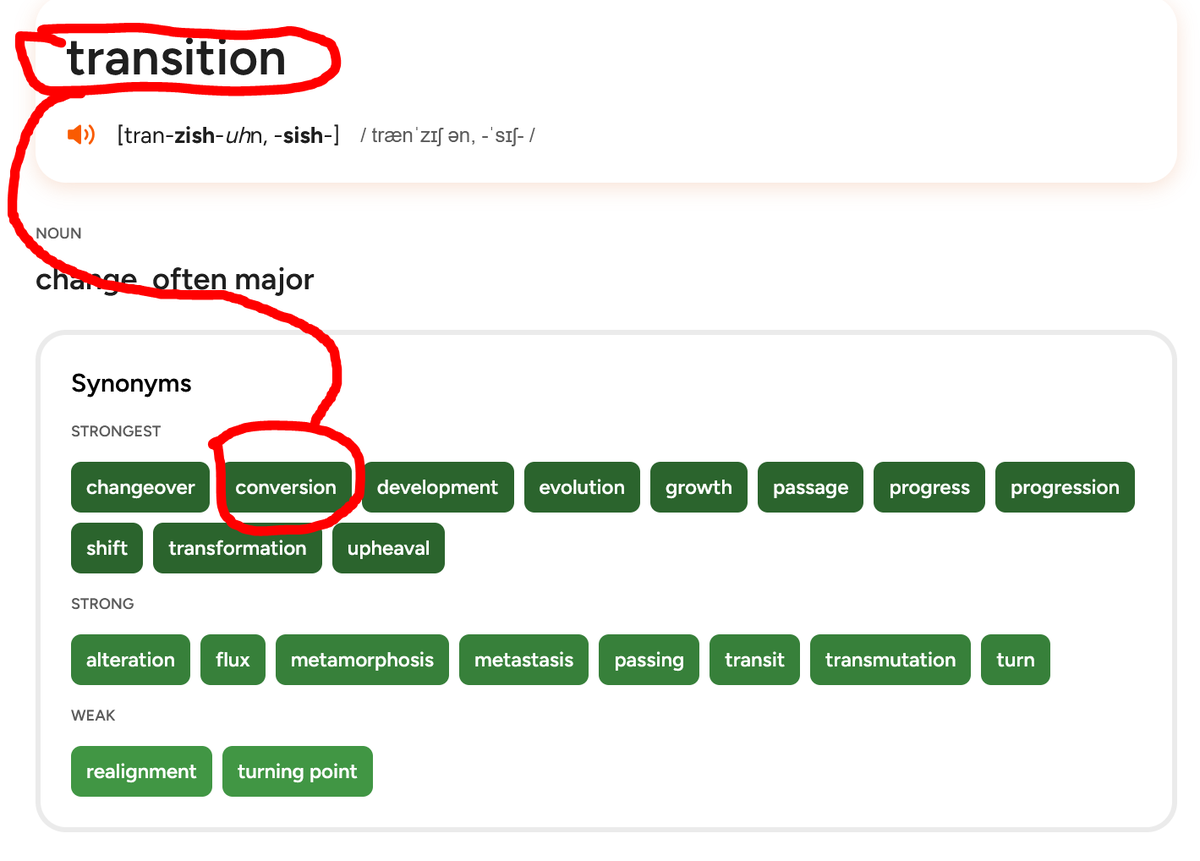Open the synonym 'conversion'
The width and height of the screenshot is (1200, 861).
286,487
